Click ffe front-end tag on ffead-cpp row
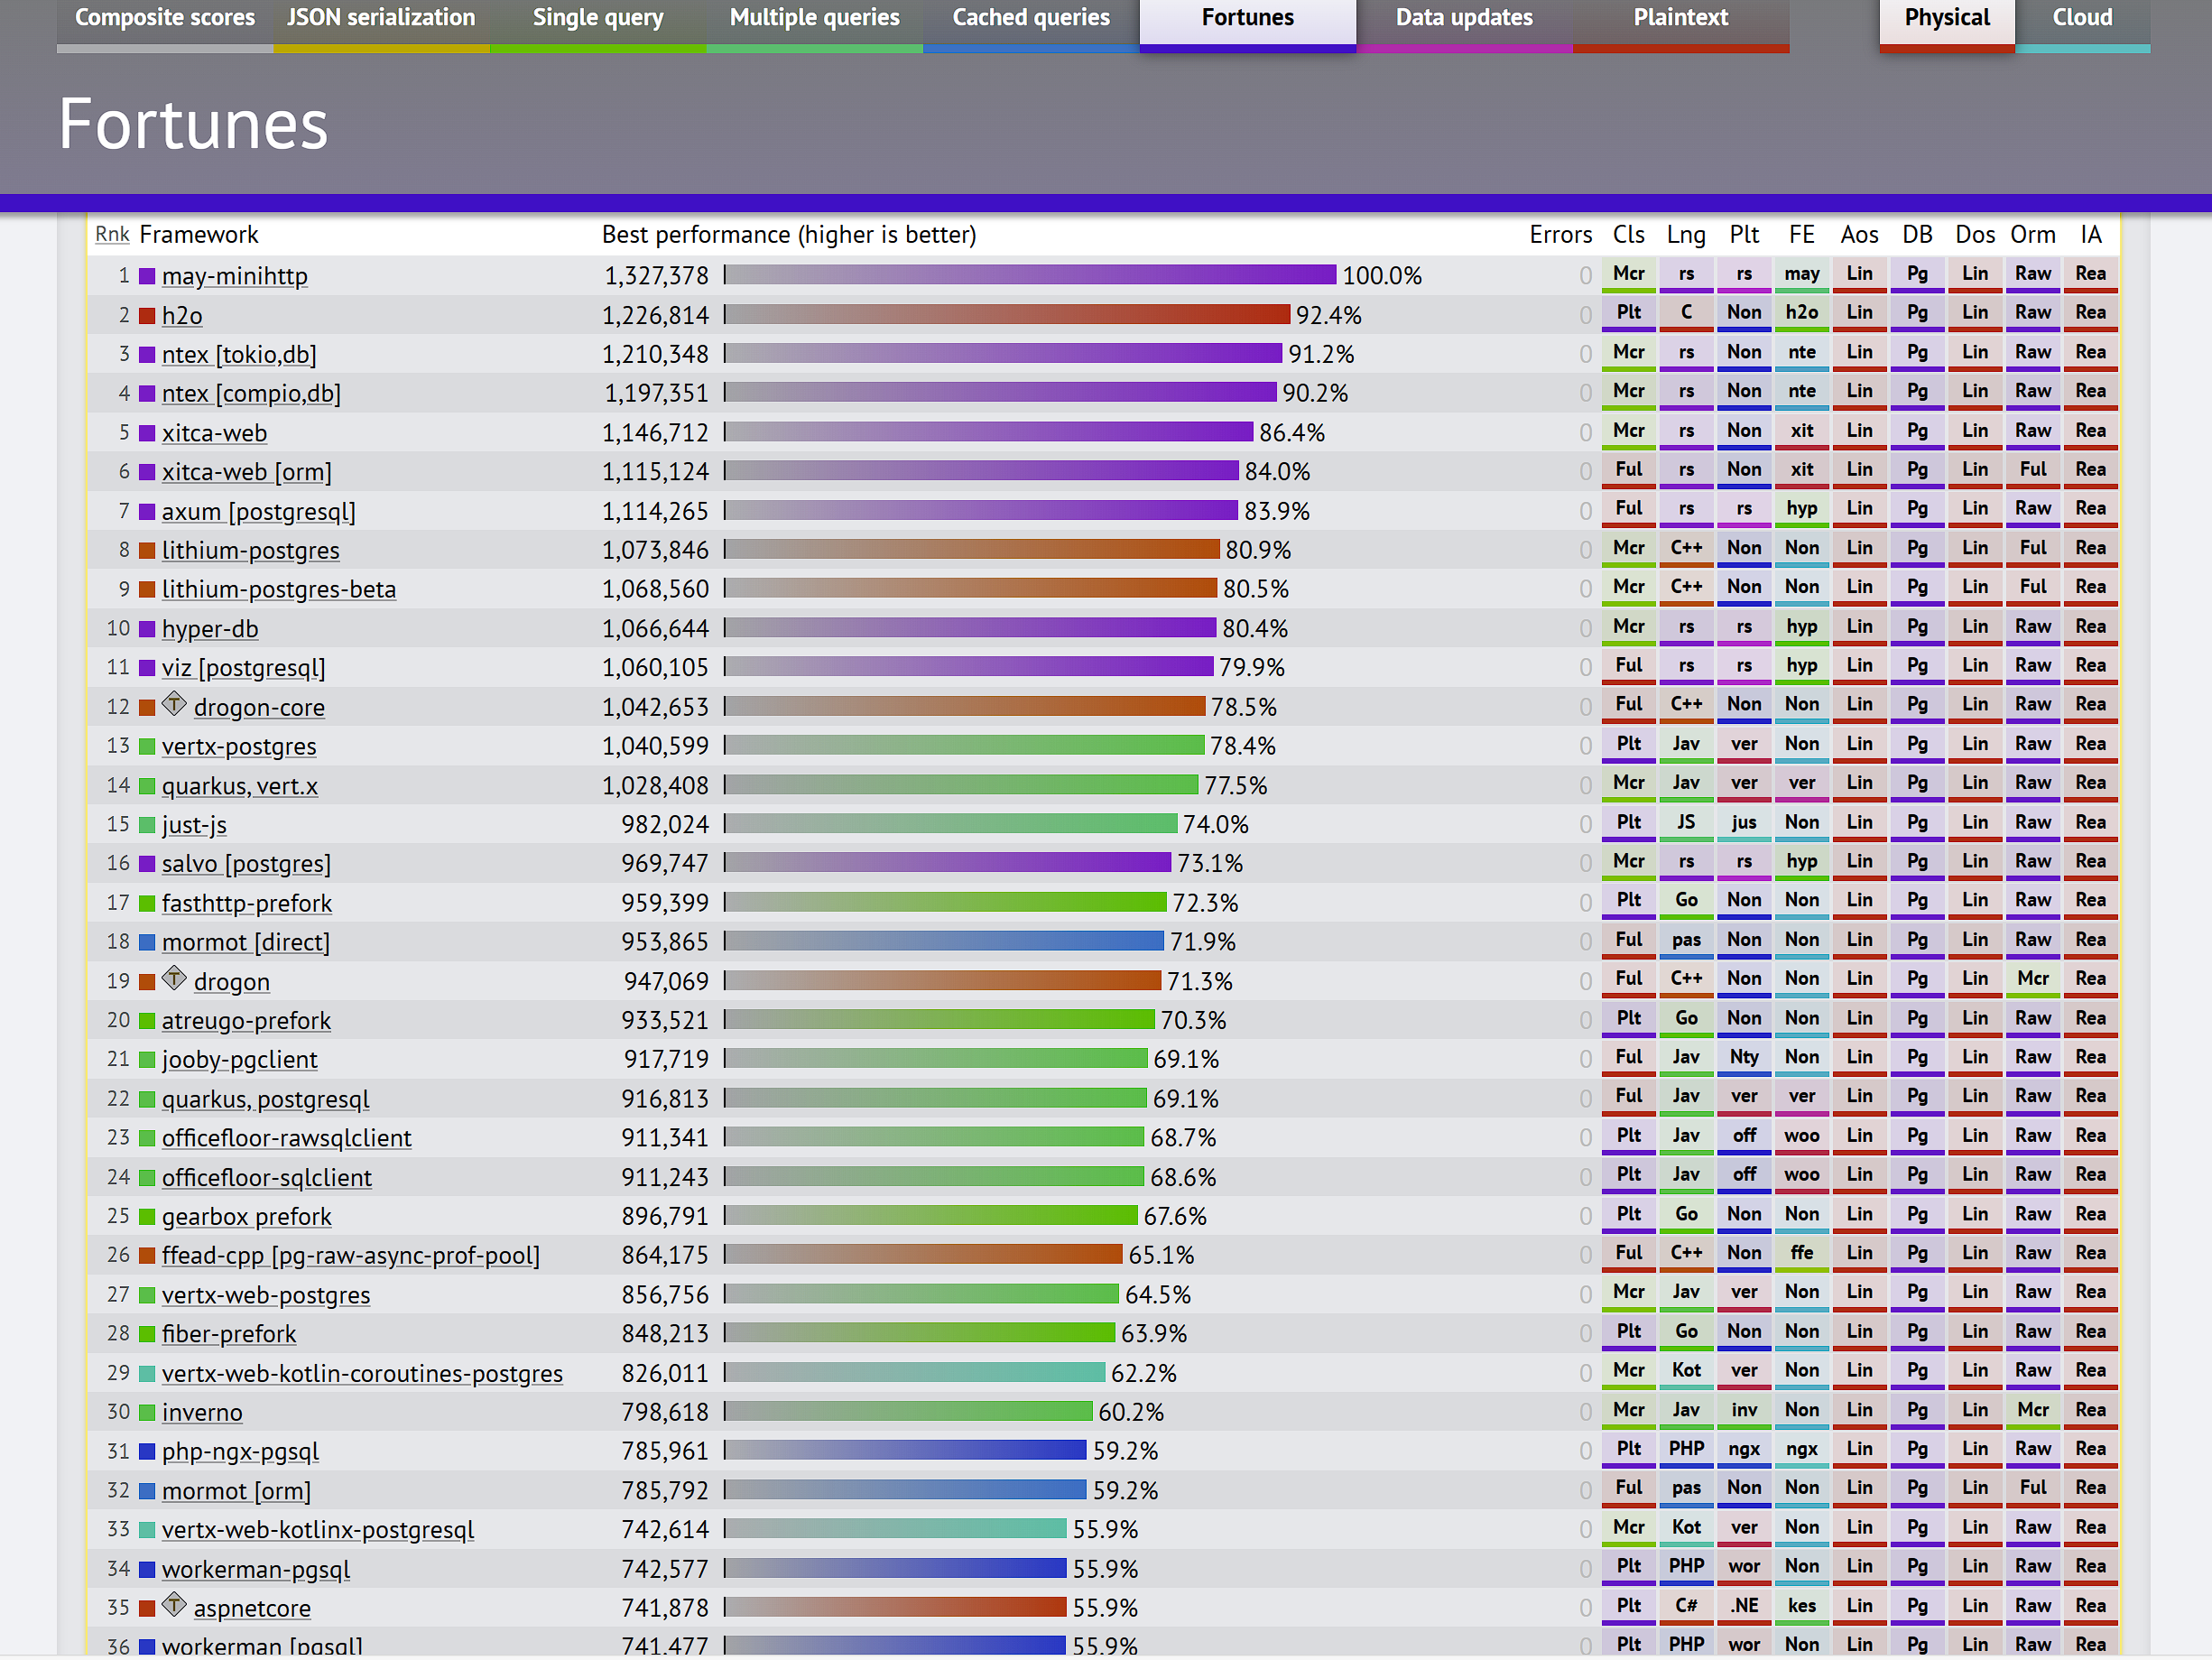This screenshot has width=2212, height=1660. [1802, 1254]
